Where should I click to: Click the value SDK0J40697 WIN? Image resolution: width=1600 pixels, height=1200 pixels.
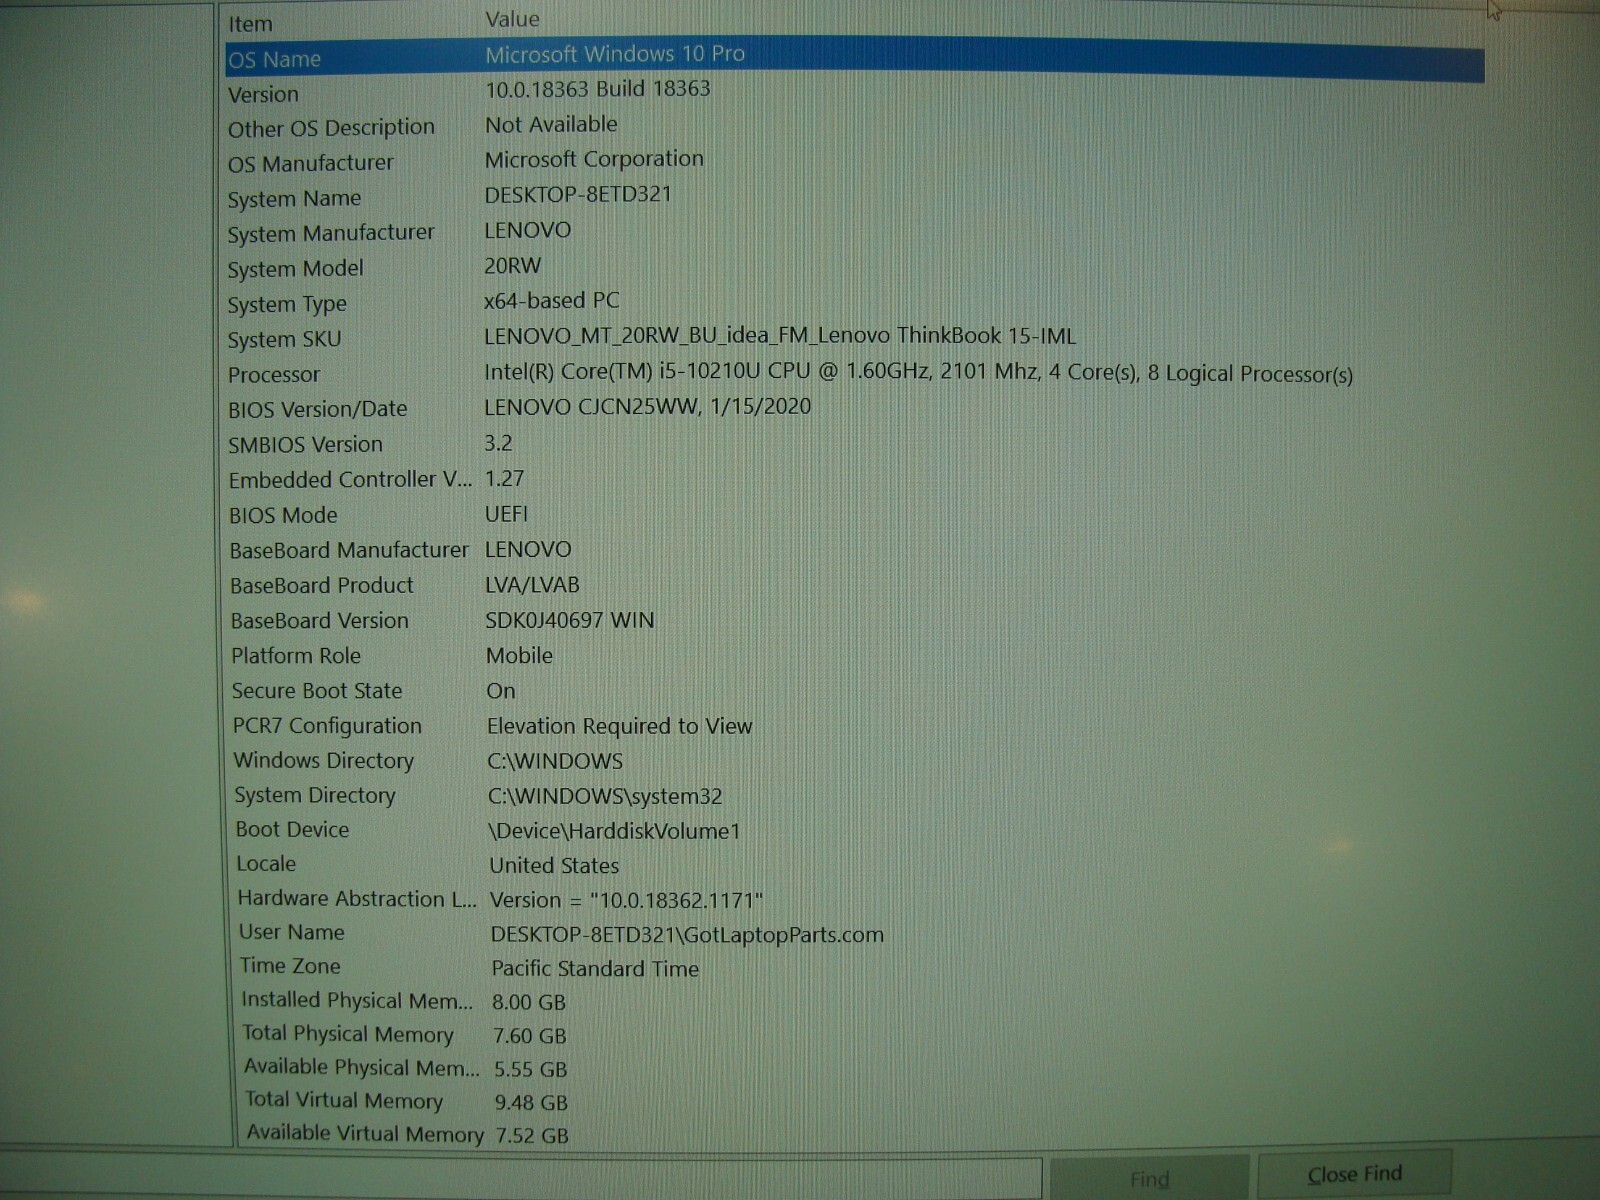[570, 620]
